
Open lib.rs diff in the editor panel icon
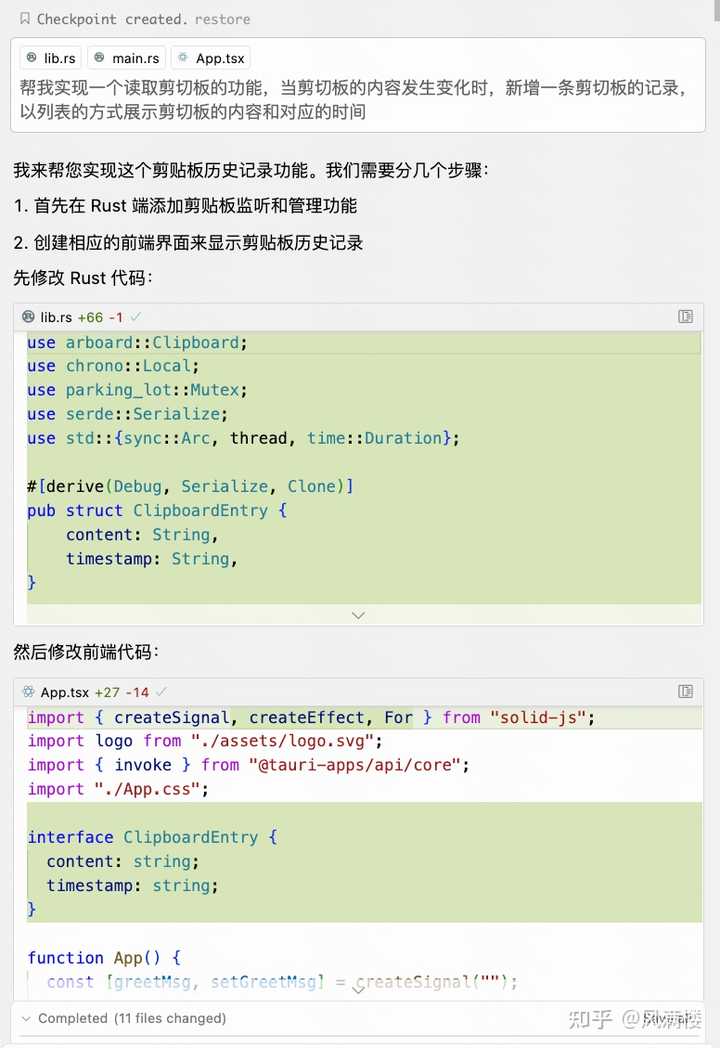click(685, 316)
